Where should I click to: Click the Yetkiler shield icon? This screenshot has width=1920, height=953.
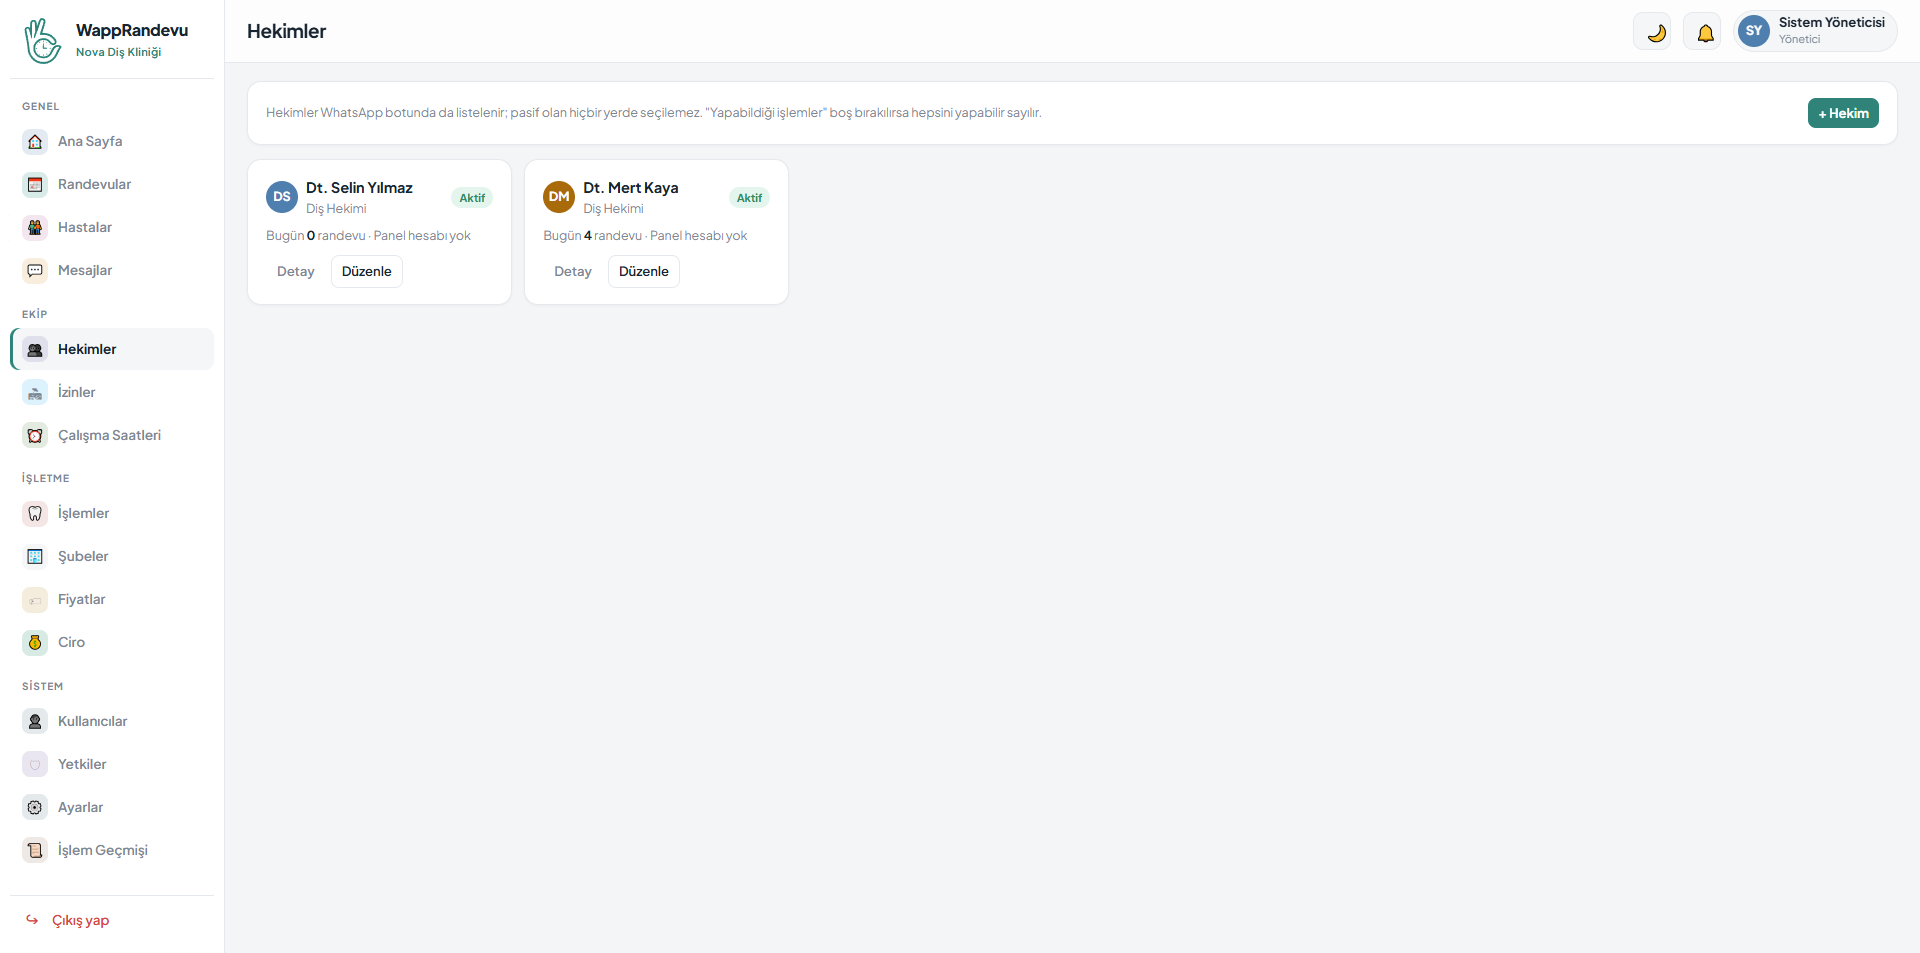click(x=35, y=765)
